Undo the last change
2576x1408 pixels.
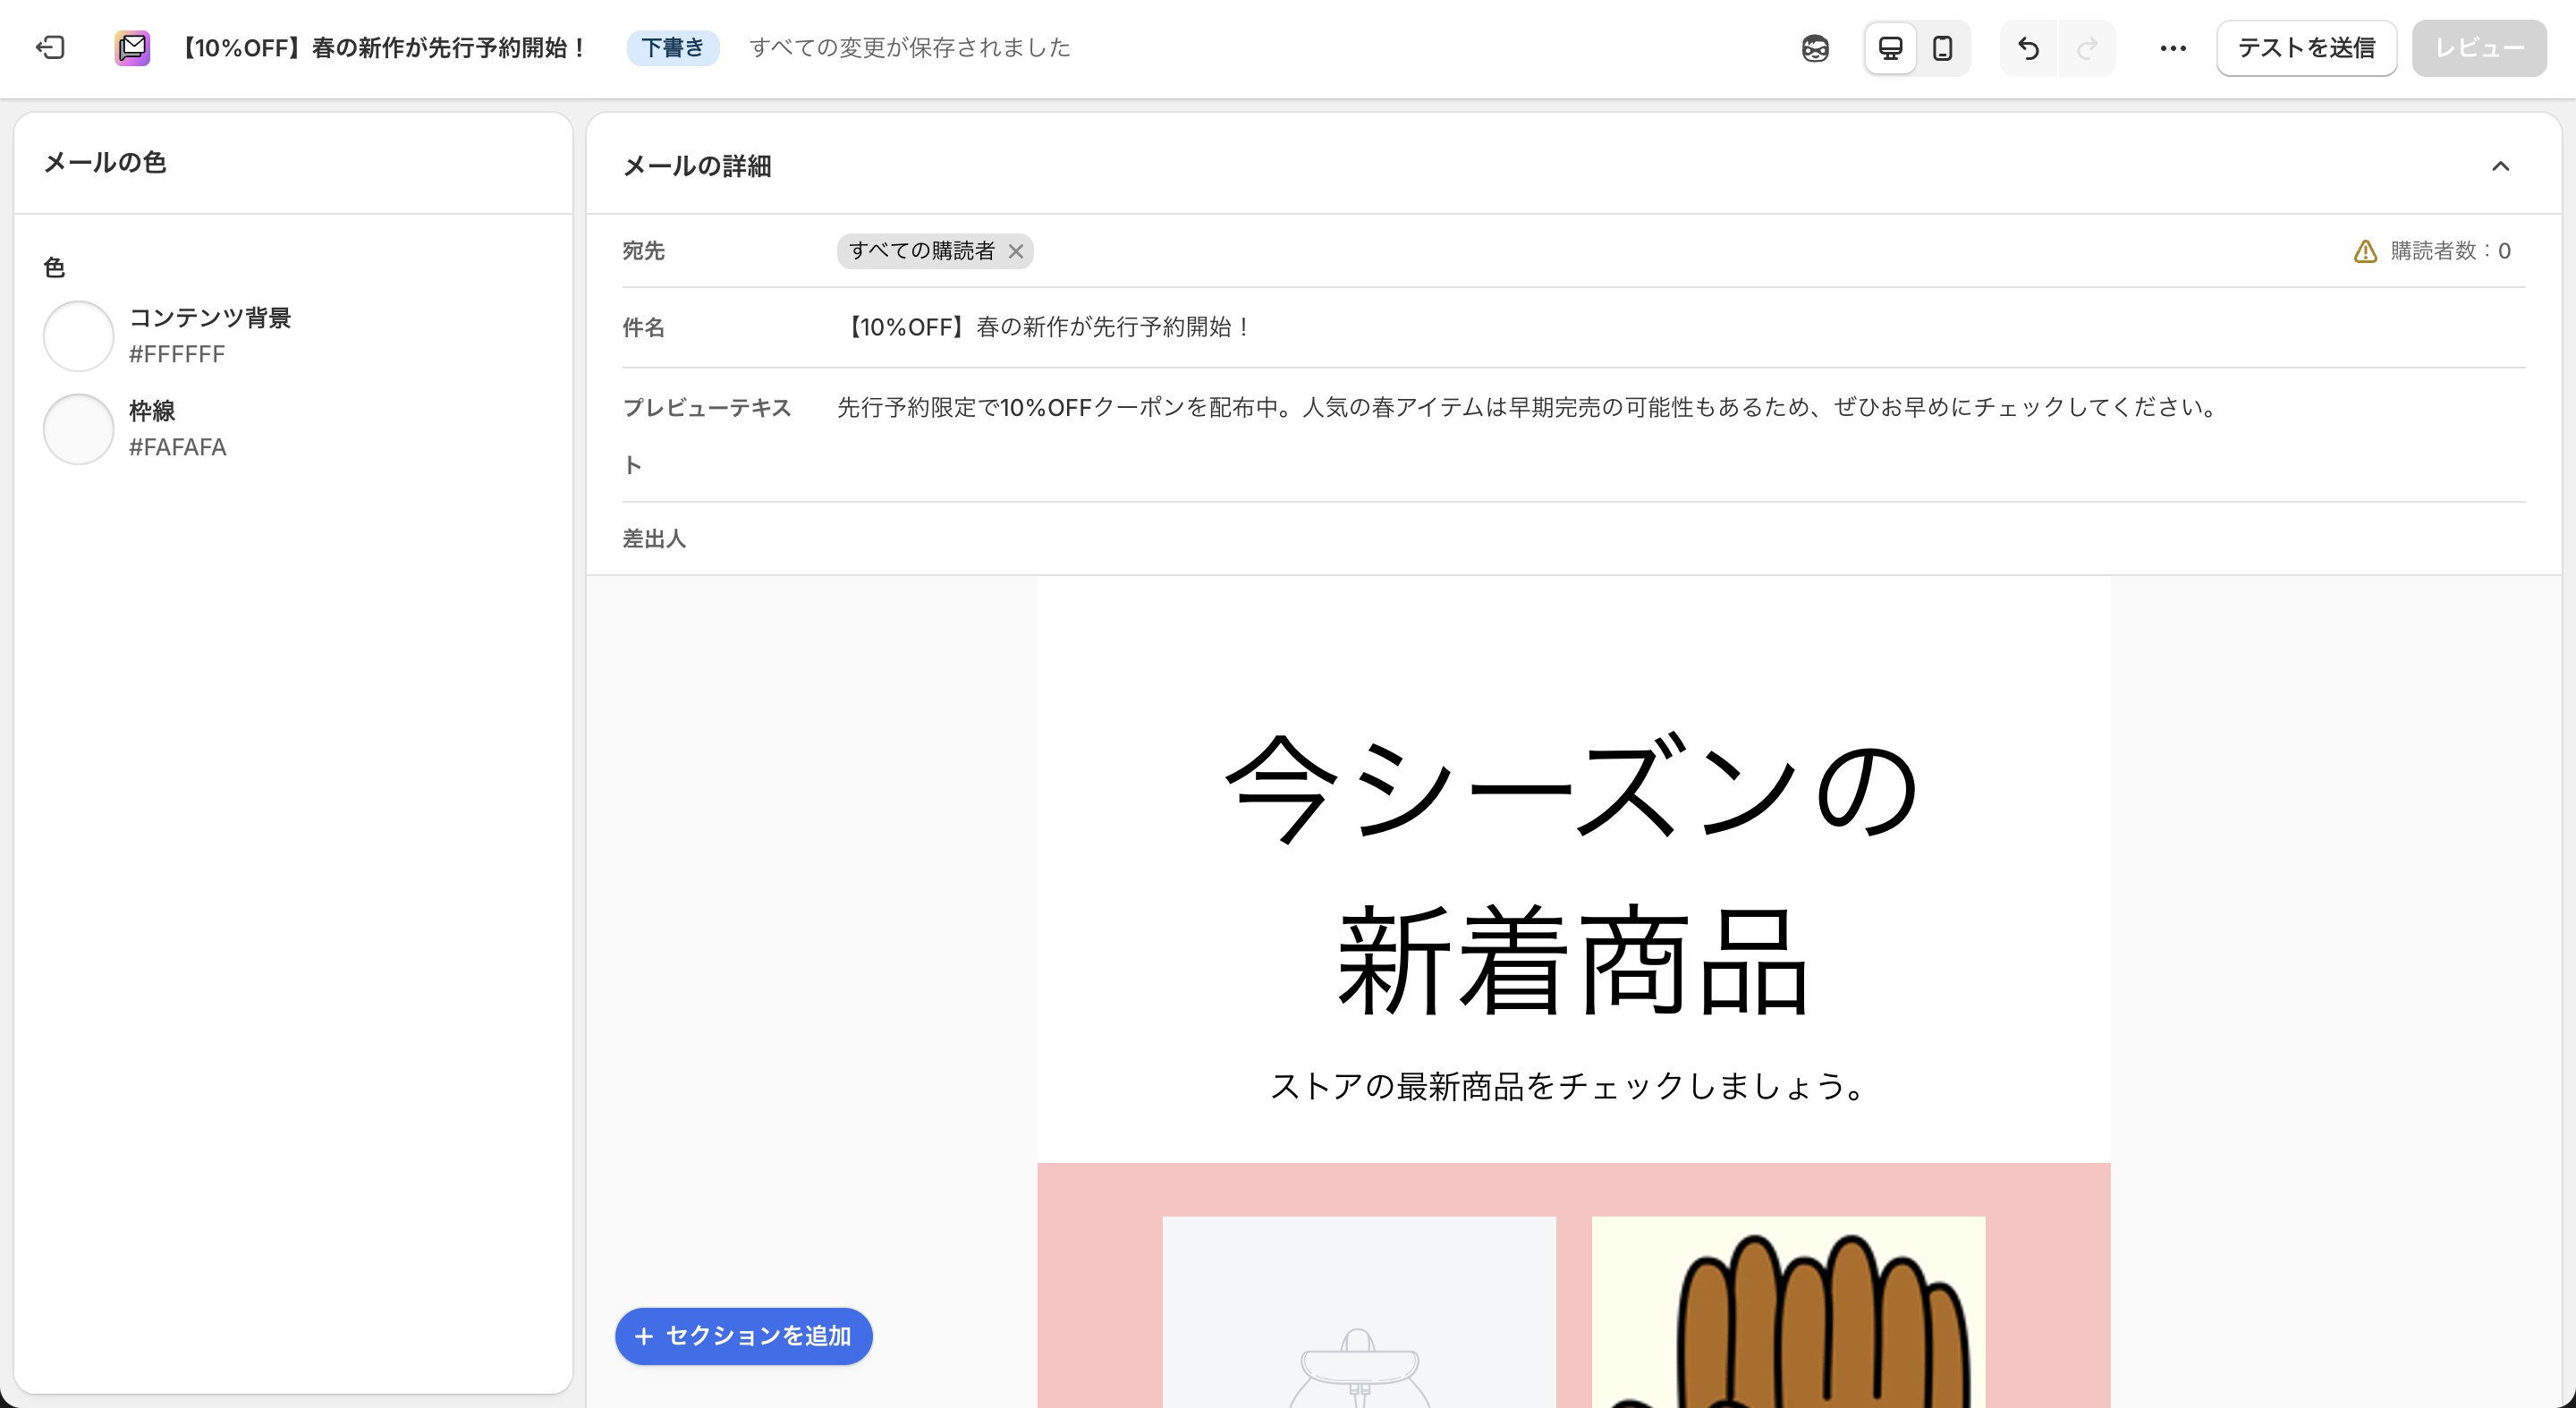2029,47
